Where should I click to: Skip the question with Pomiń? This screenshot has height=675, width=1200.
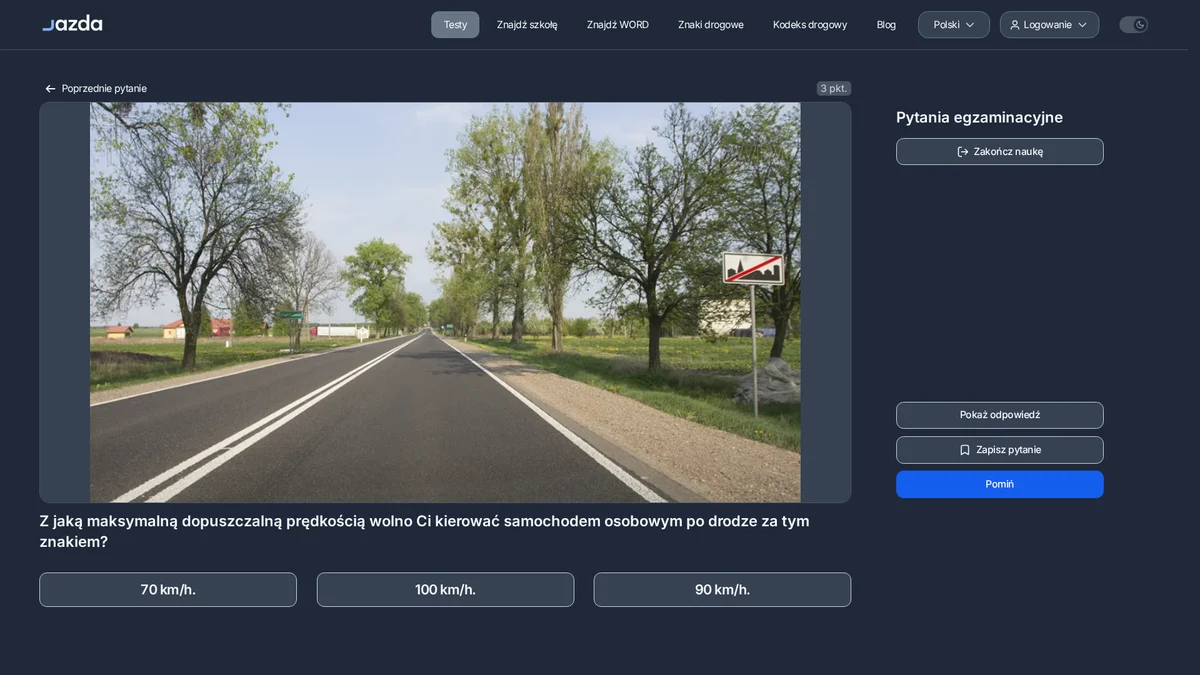(x=1000, y=484)
